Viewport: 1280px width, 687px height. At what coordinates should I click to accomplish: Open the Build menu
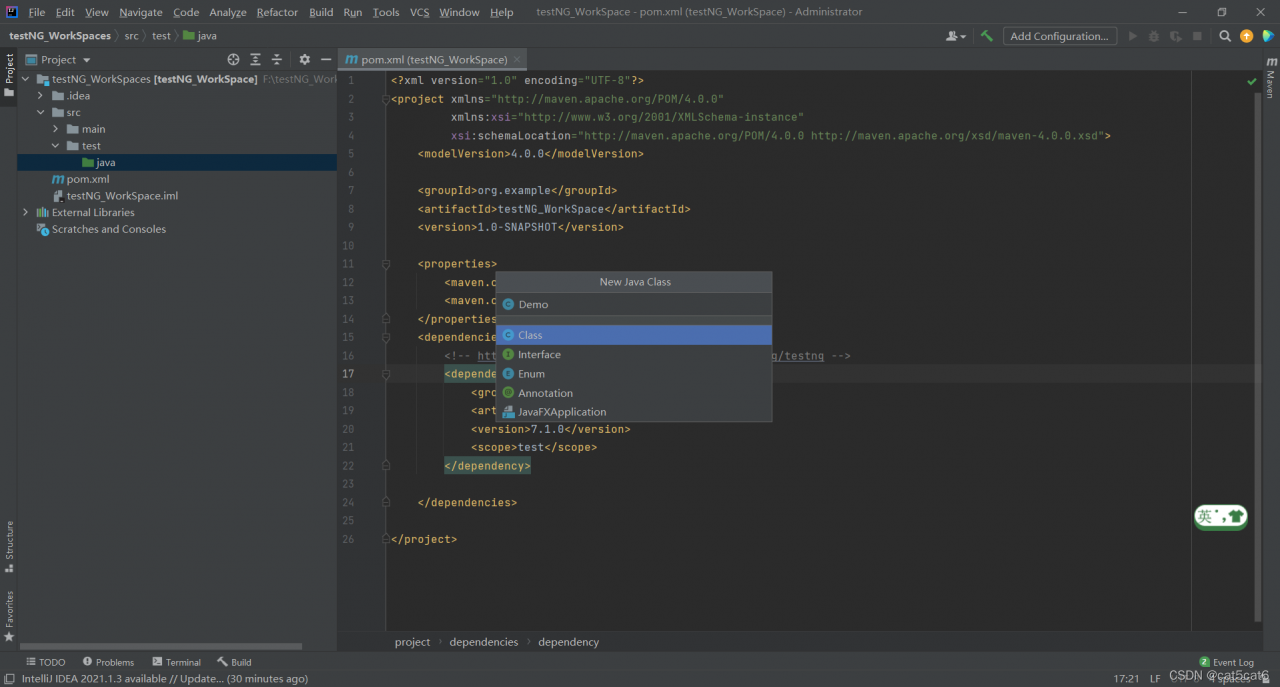click(x=321, y=12)
